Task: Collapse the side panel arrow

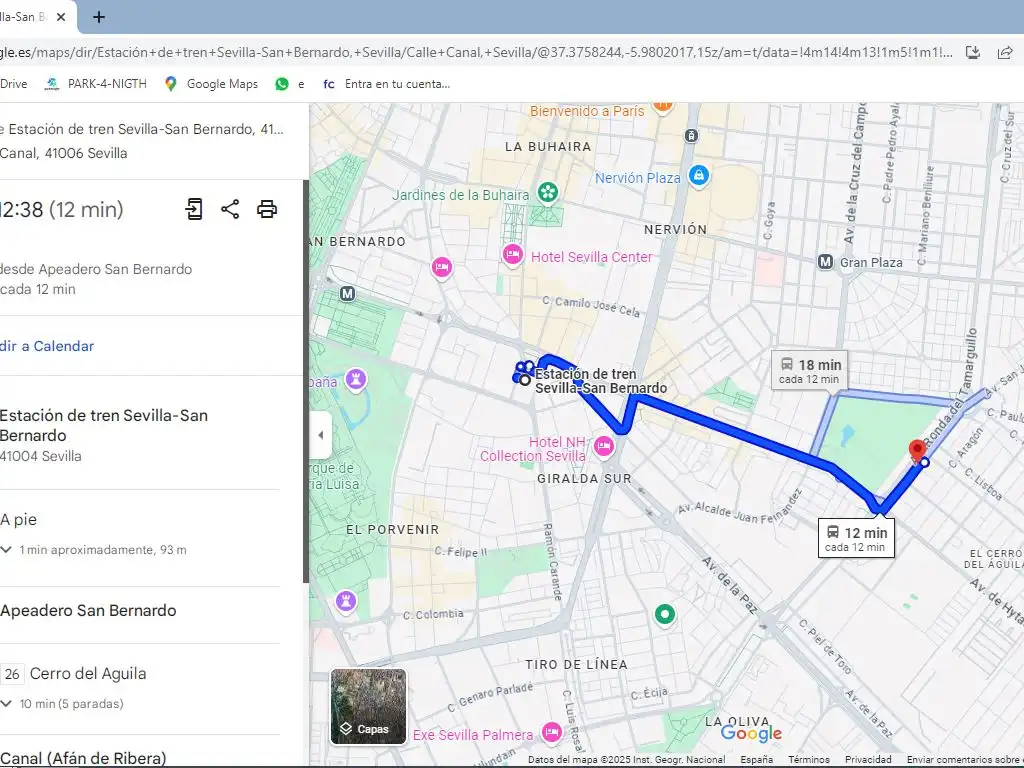Action: [321, 435]
